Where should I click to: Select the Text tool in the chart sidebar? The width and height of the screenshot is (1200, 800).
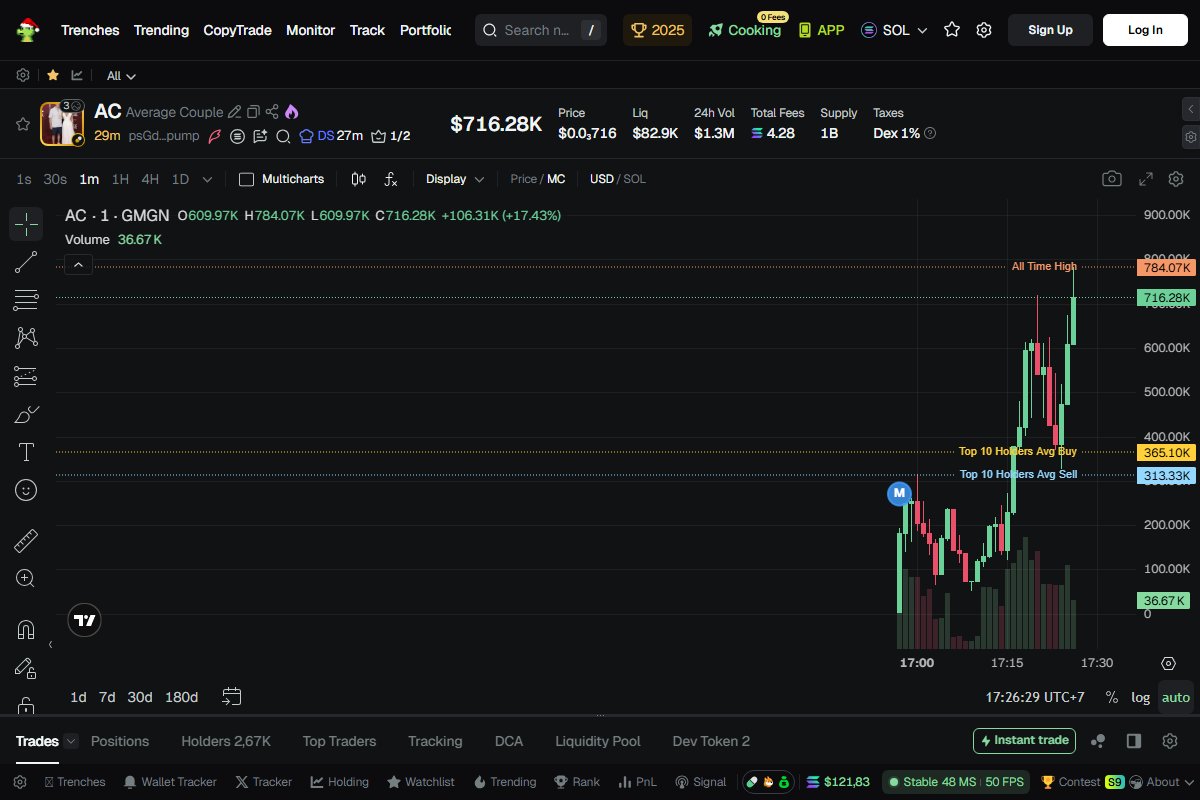26,452
